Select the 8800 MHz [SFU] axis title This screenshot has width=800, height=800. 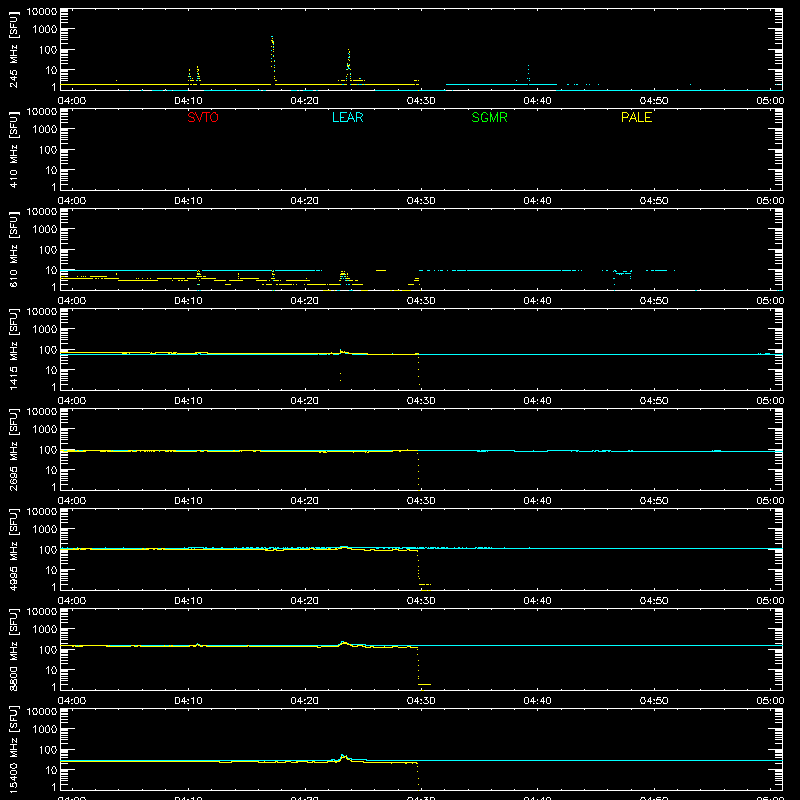[x=13, y=649]
